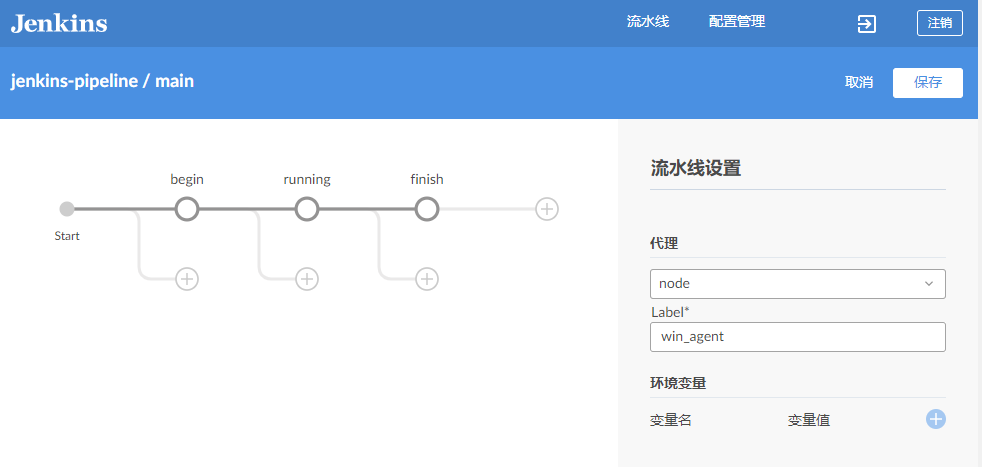Add a new environment variable
Image resolution: width=982 pixels, height=467 pixels.
point(936,419)
